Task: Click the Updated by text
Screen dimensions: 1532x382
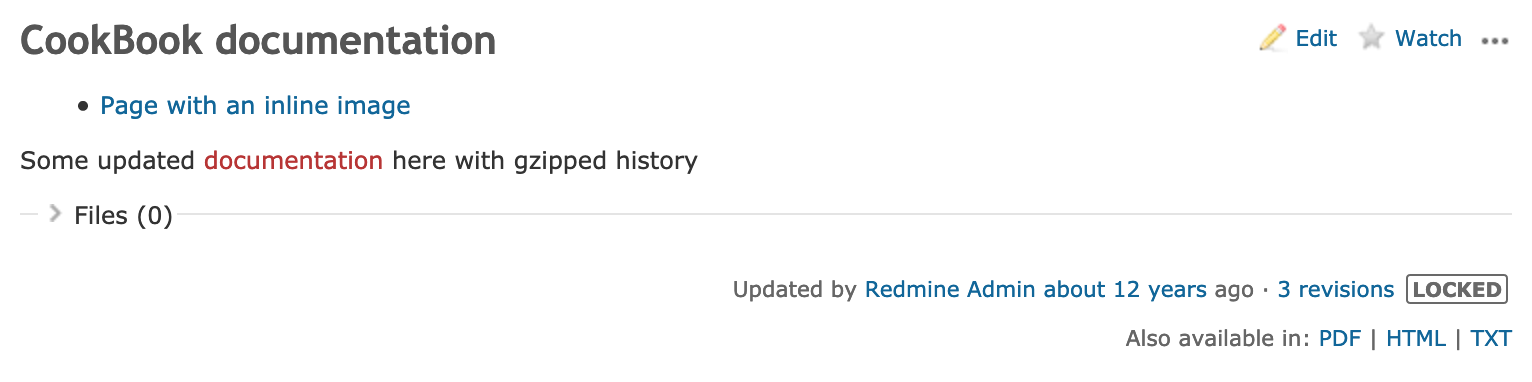Action: coord(795,289)
